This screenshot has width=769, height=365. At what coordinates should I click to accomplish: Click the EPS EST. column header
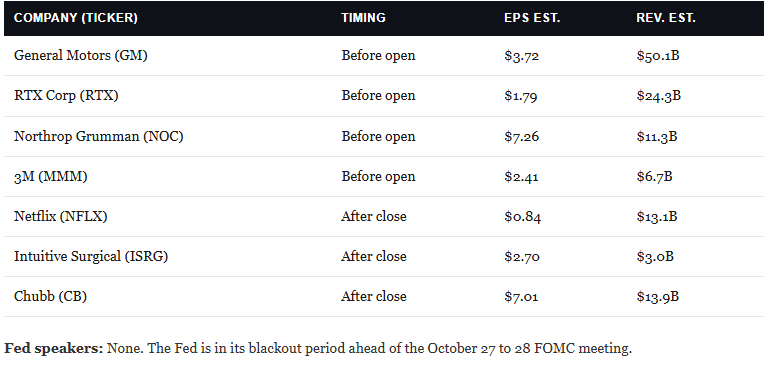tap(532, 18)
